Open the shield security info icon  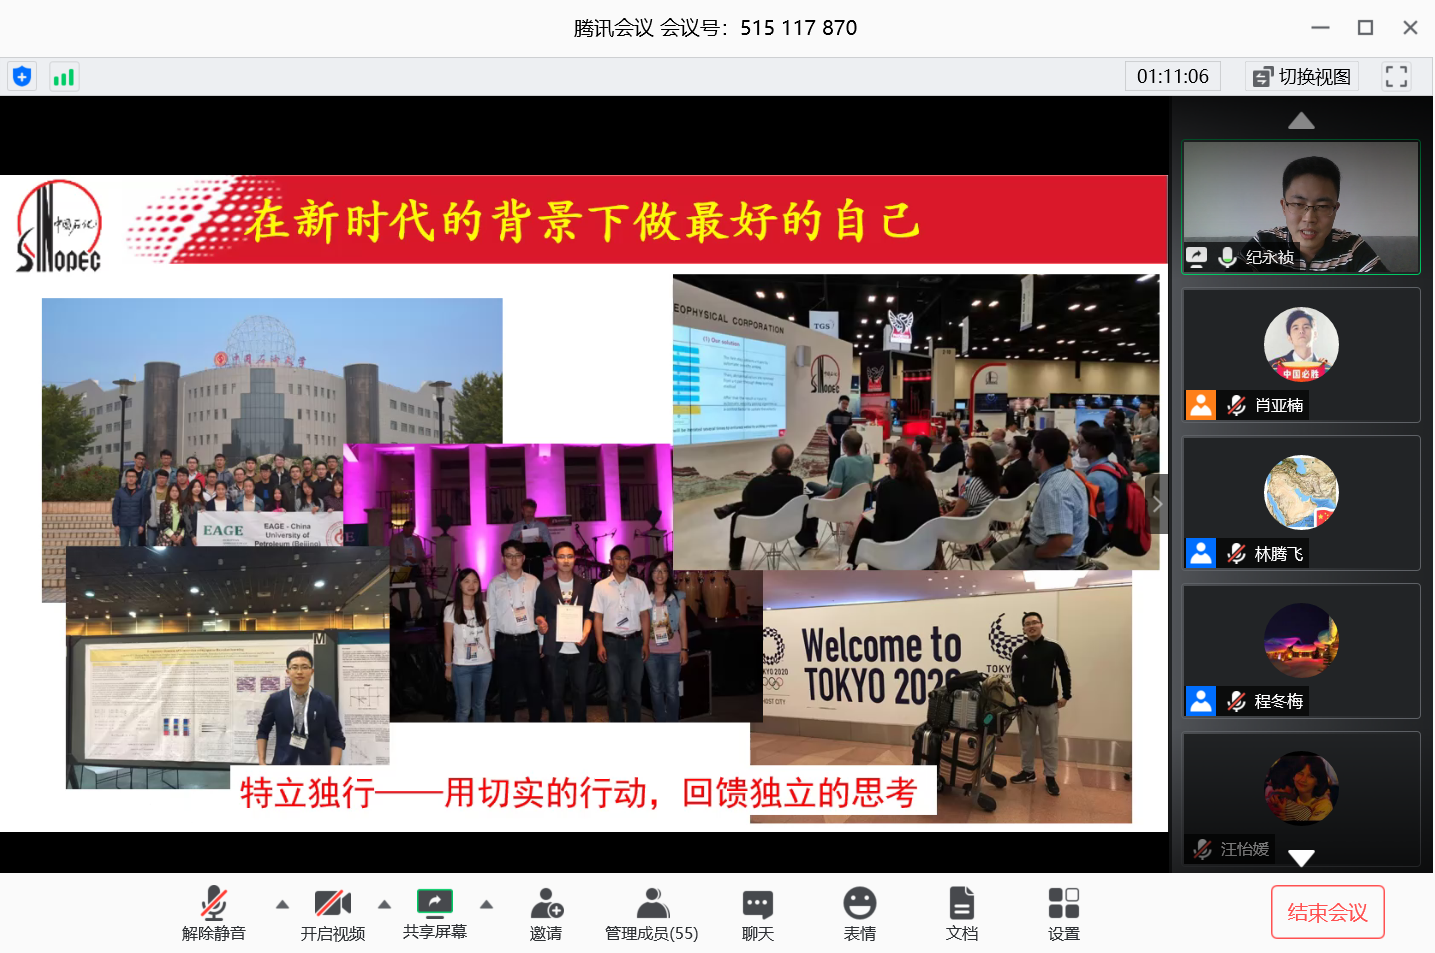(x=22, y=77)
